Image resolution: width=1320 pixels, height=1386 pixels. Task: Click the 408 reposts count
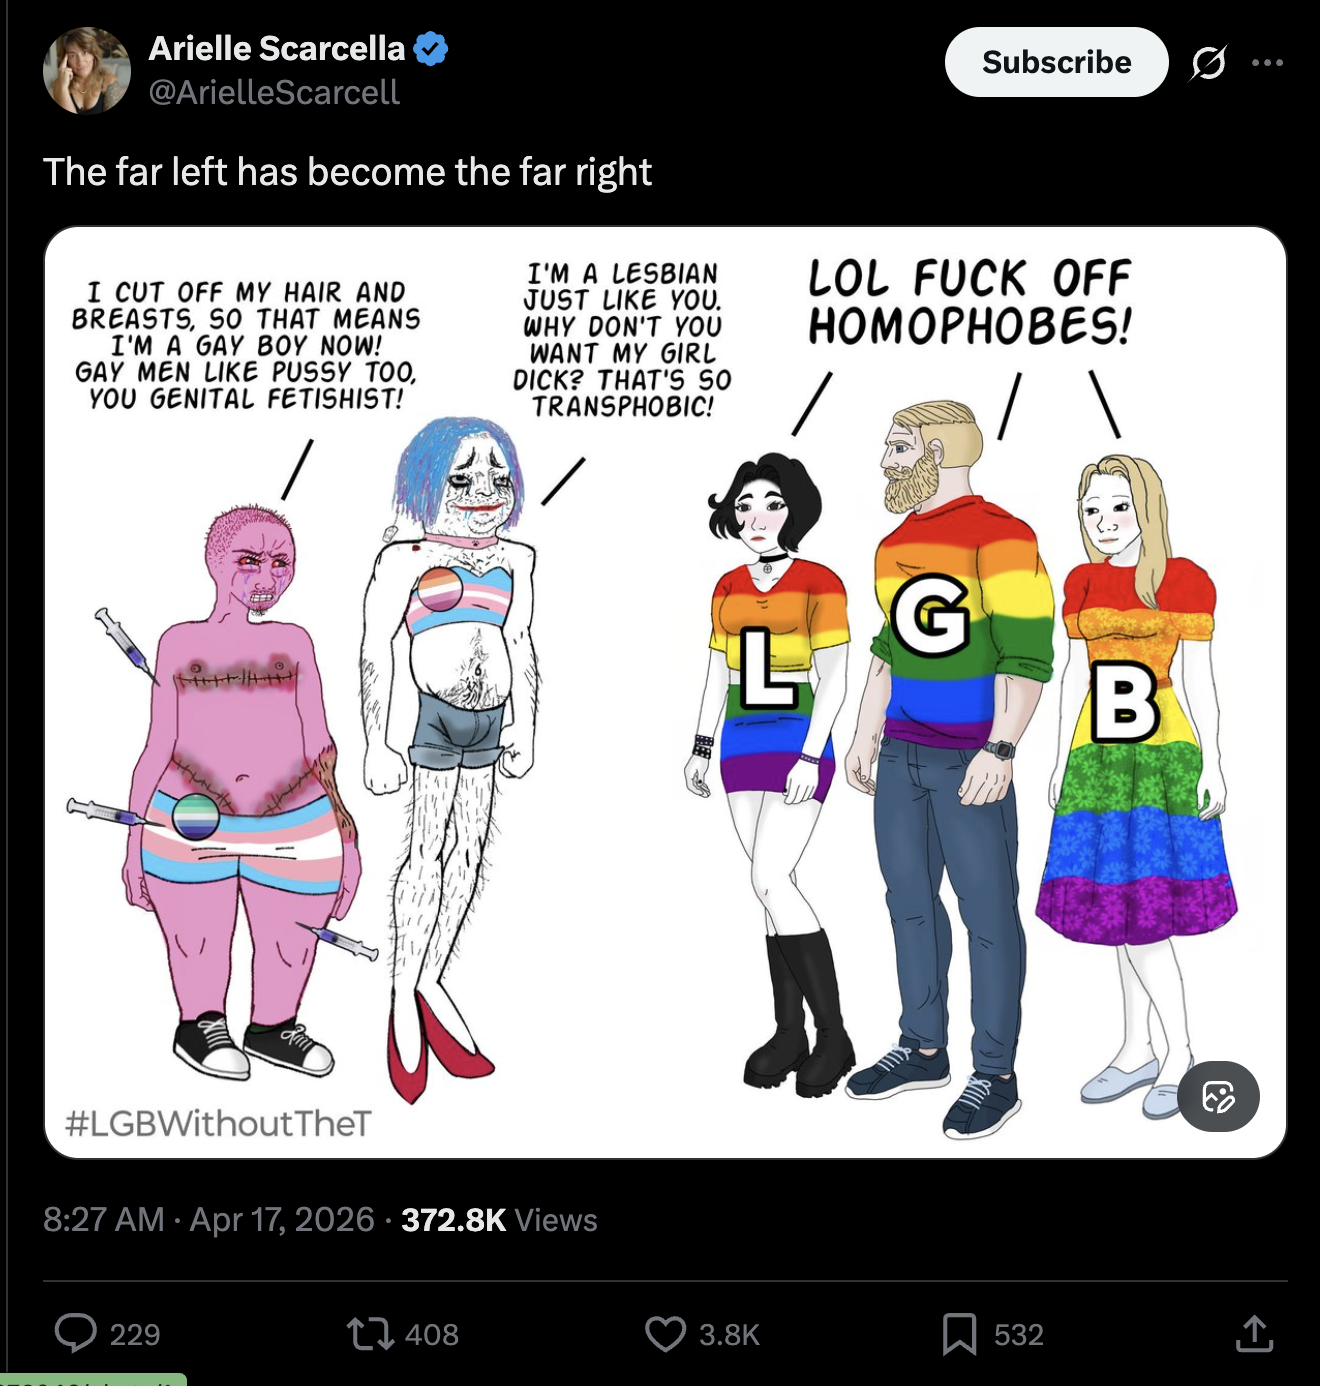pos(432,1334)
